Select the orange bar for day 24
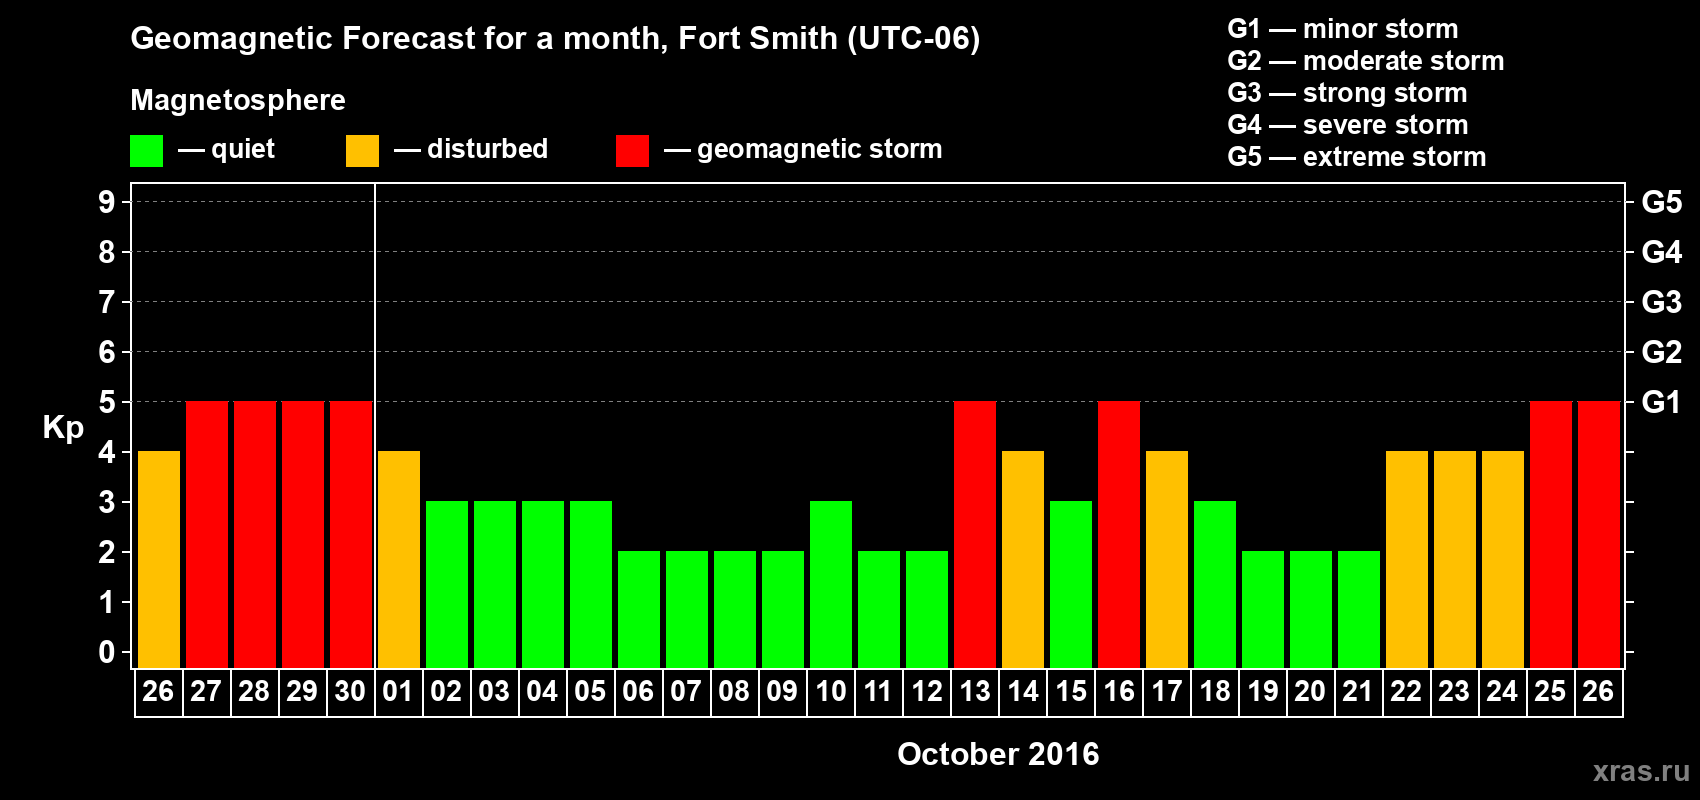The image size is (1700, 800). pyautogui.click(x=1503, y=559)
